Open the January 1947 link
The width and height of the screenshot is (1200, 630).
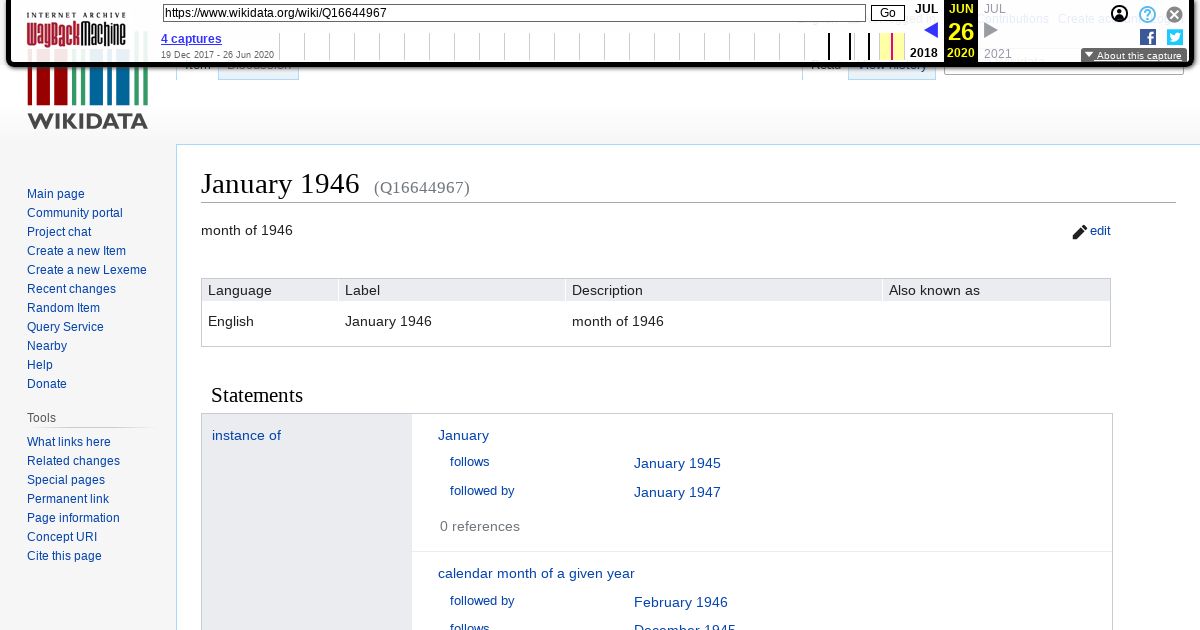677,493
